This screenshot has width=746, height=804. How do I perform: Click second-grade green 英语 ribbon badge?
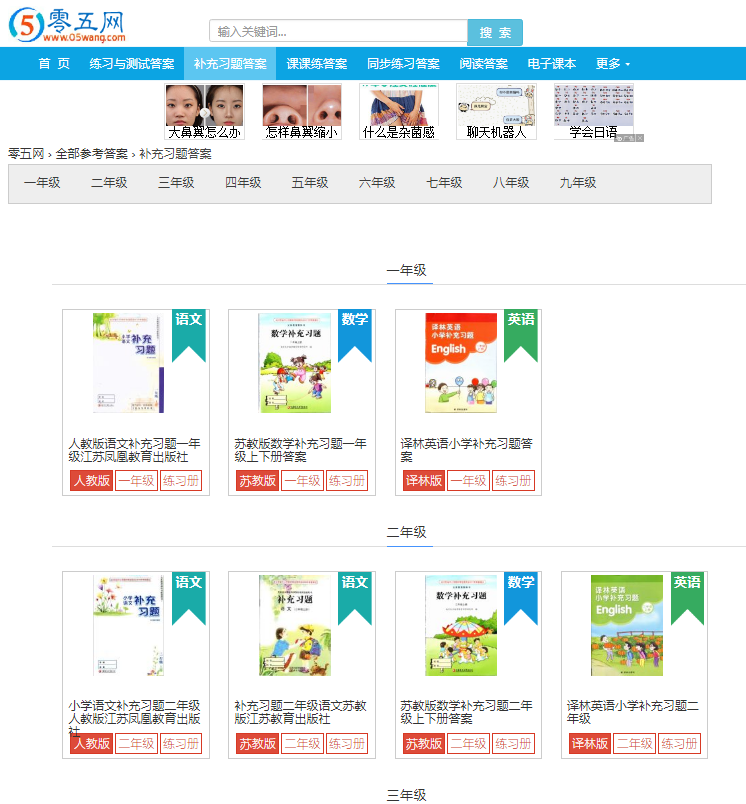[x=687, y=598]
